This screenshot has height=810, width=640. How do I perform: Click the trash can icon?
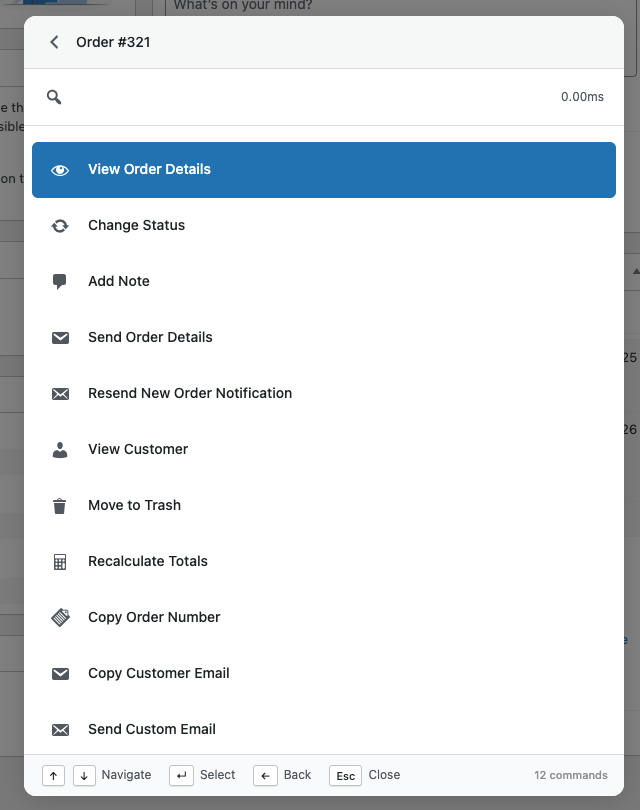[60, 506]
